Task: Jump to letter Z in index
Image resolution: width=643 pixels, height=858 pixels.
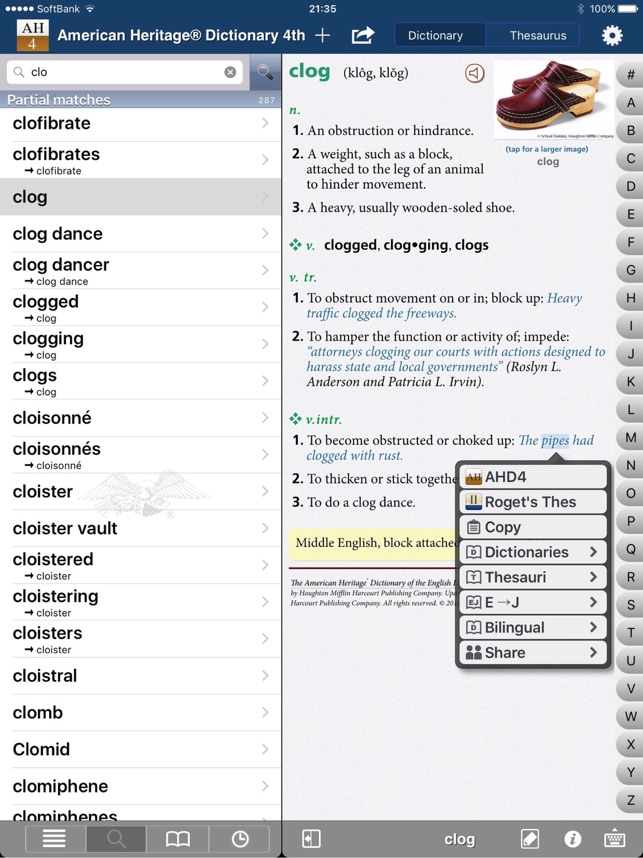Action: [x=630, y=800]
